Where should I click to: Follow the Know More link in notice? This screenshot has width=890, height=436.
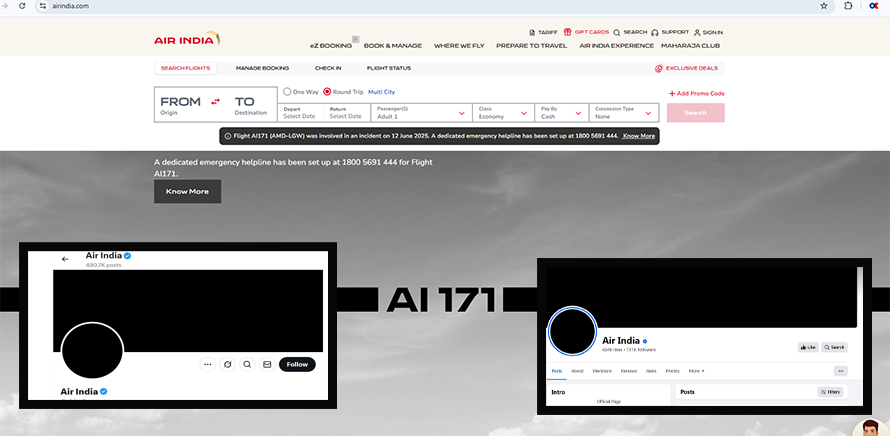pyautogui.click(x=639, y=136)
